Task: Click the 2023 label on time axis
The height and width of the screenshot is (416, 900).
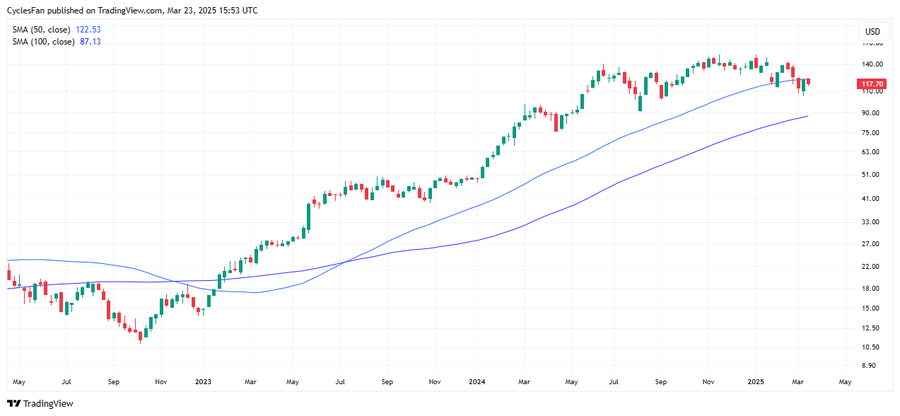Action: pos(203,382)
